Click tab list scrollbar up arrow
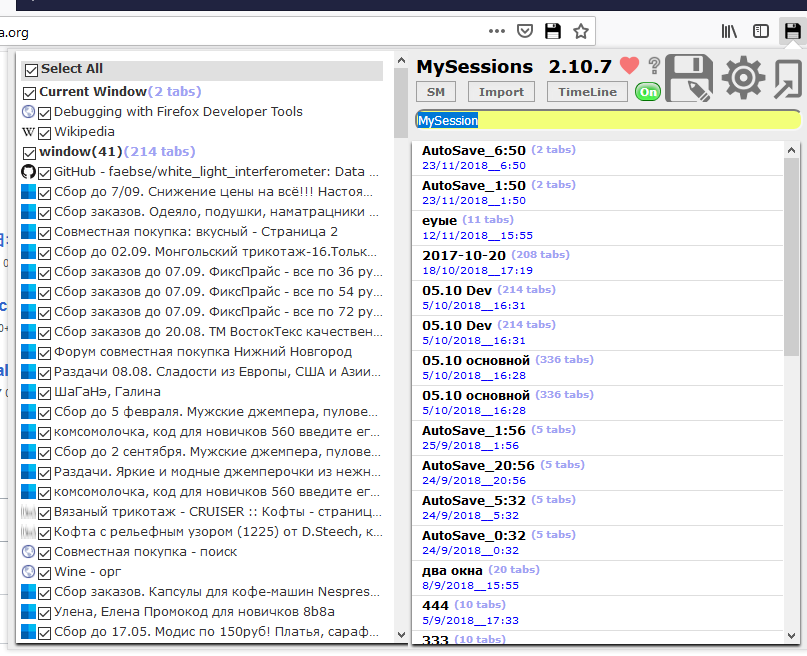The width and height of the screenshot is (807, 656). (x=401, y=61)
